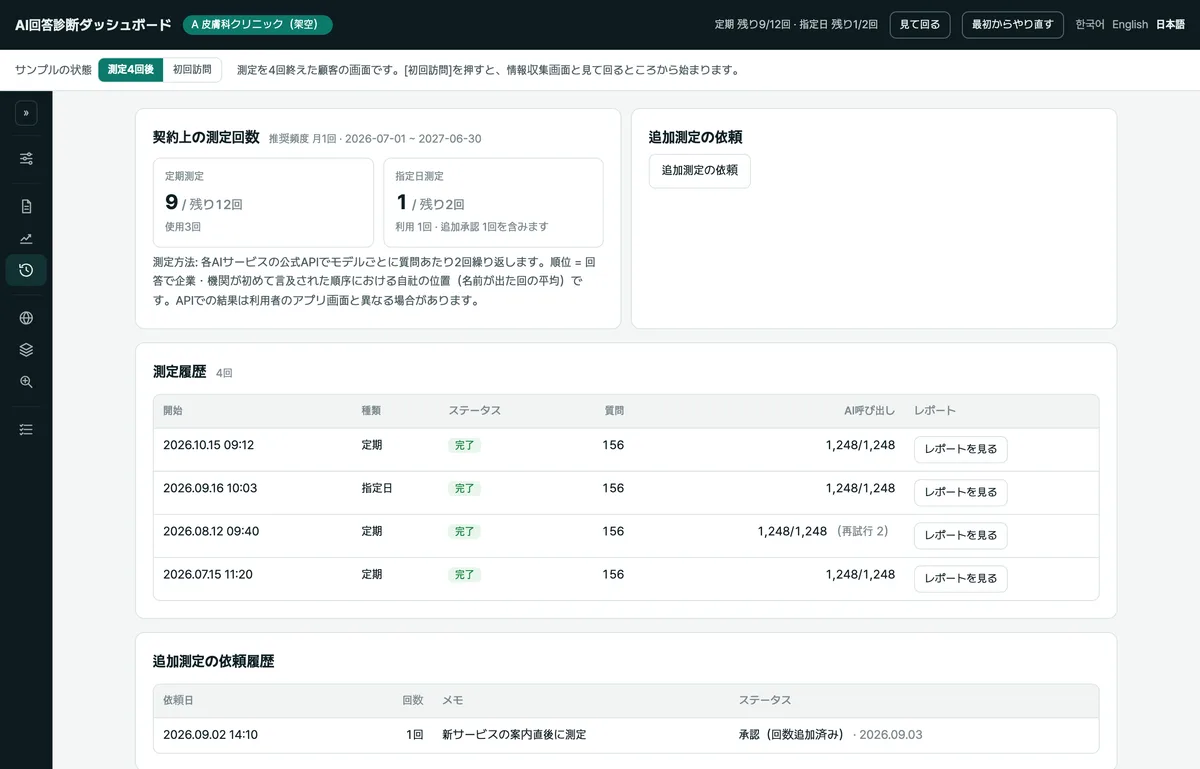The height and width of the screenshot is (769, 1200).
Task: View report for 2026.07.15 11:20 measurement
Action: click(960, 579)
